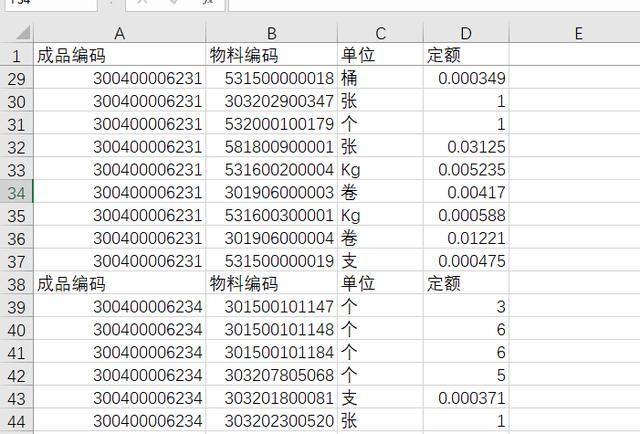This screenshot has height=434, width=640.
Task: Select row 34 header
Action: coord(16,192)
